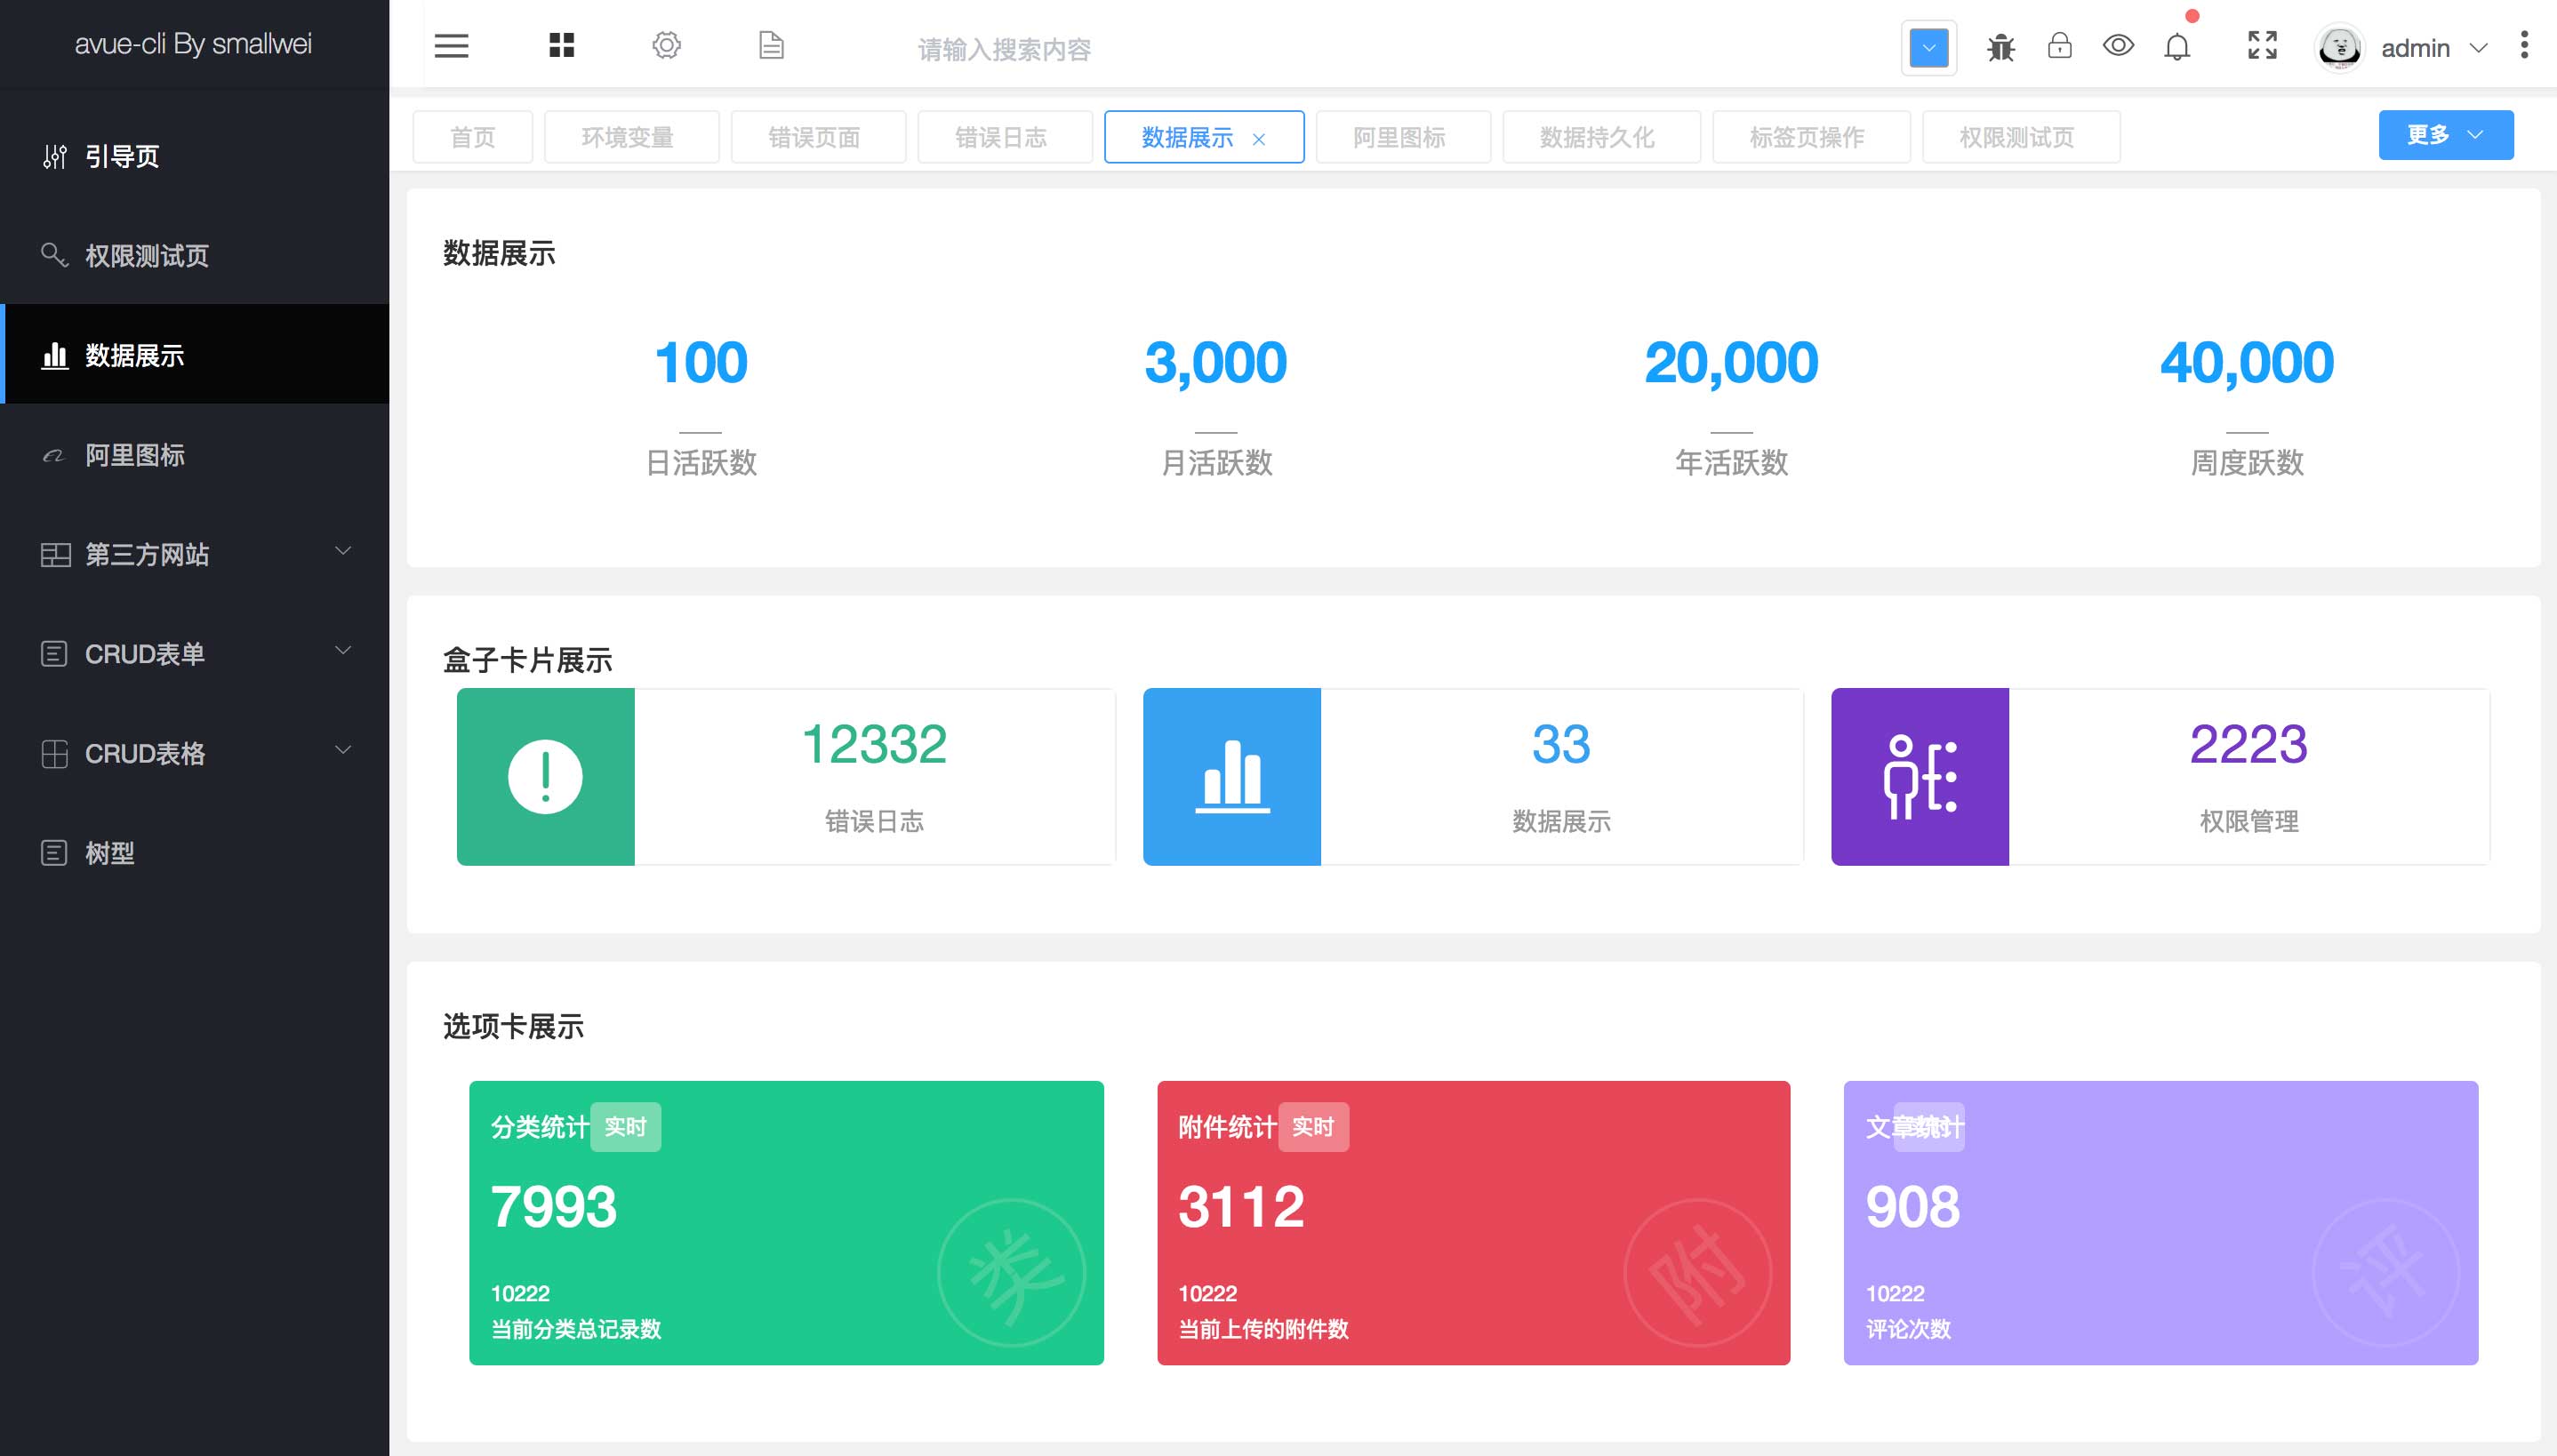The image size is (2557, 1456).
Task: Open 权限测试页 in the sidebar
Action: (195, 255)
